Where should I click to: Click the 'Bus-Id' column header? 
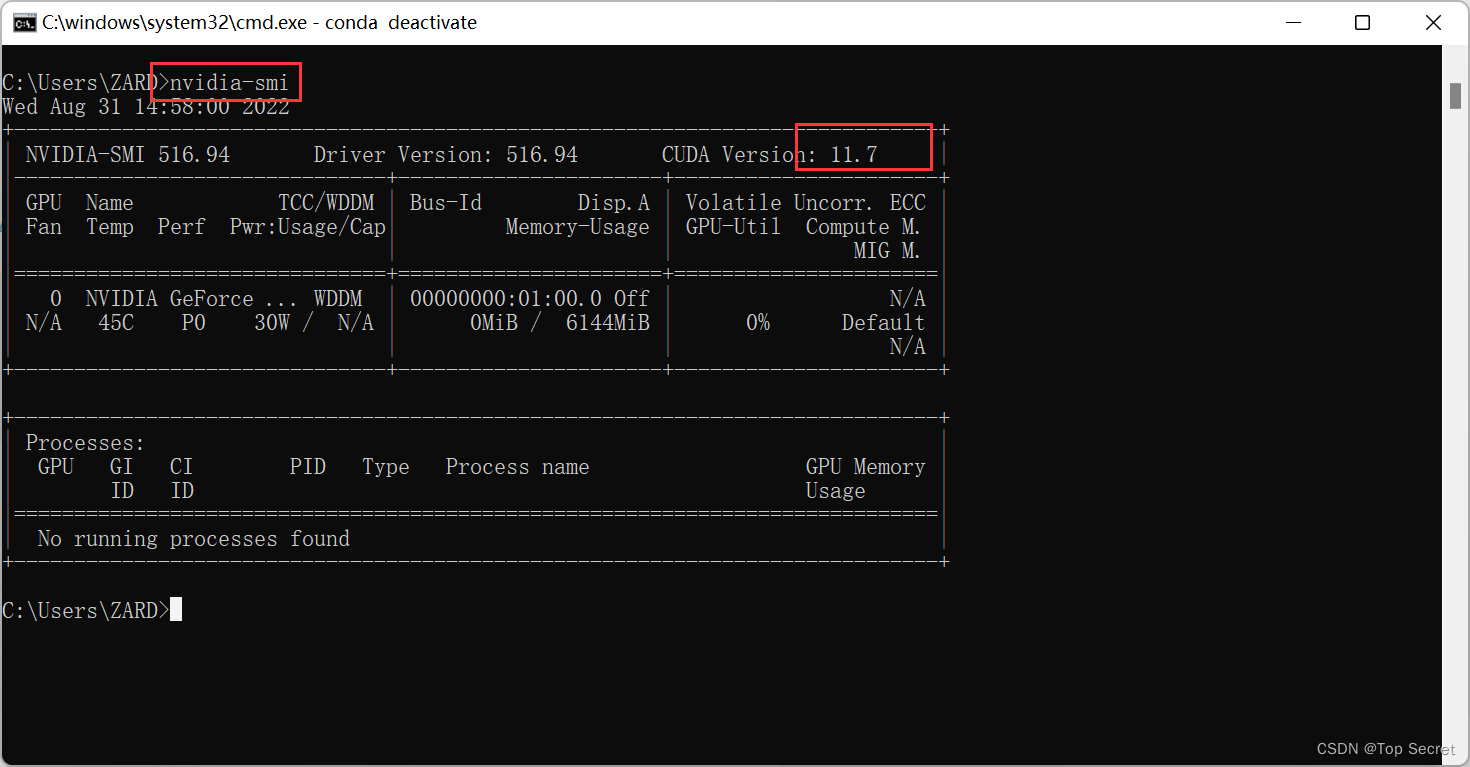446,203
